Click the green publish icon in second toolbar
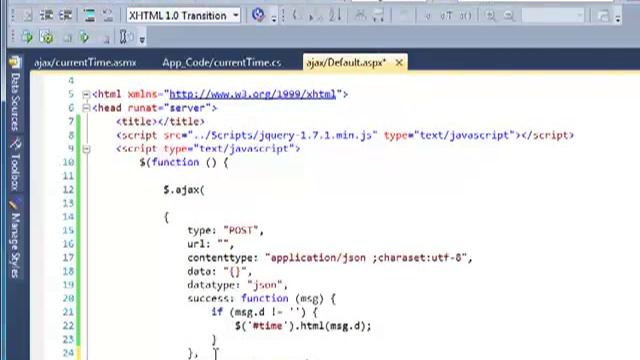This screenshot has width=640, height=360. pyautogui.click(x=84, y=38)
